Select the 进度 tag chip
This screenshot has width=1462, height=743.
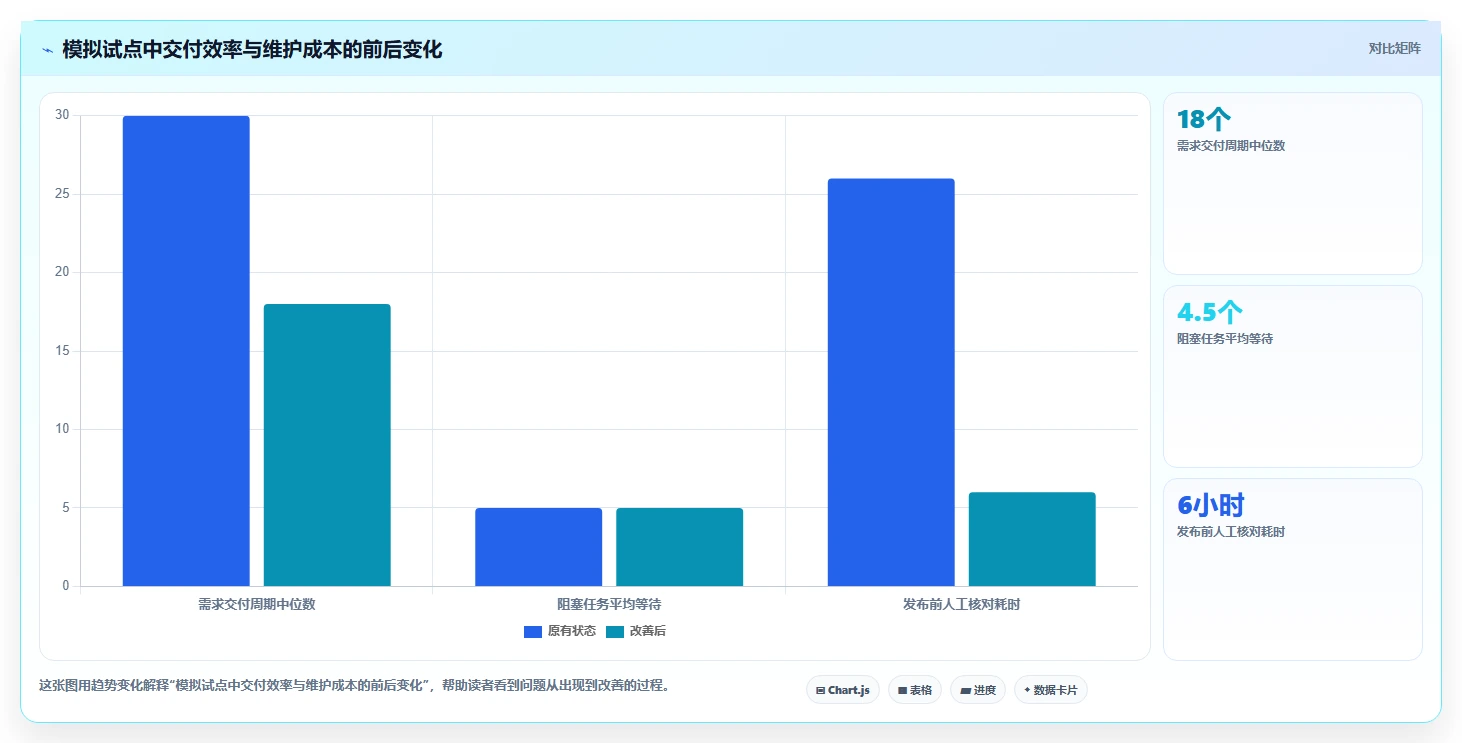coord(978,690)
